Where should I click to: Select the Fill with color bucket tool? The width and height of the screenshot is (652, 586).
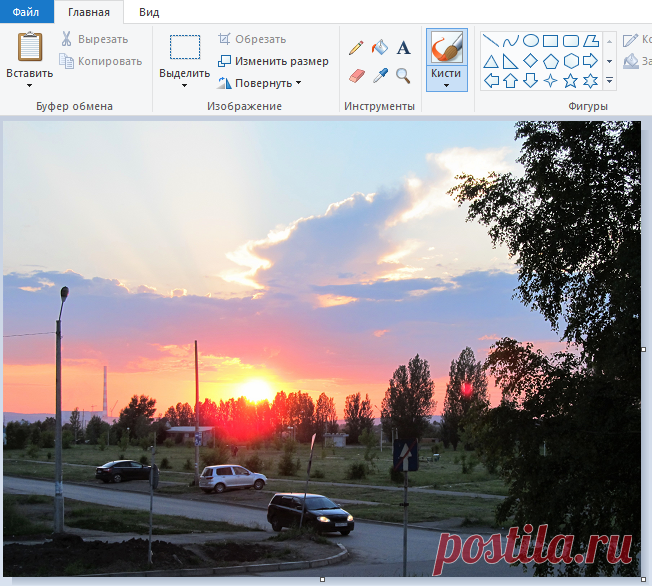380,47
